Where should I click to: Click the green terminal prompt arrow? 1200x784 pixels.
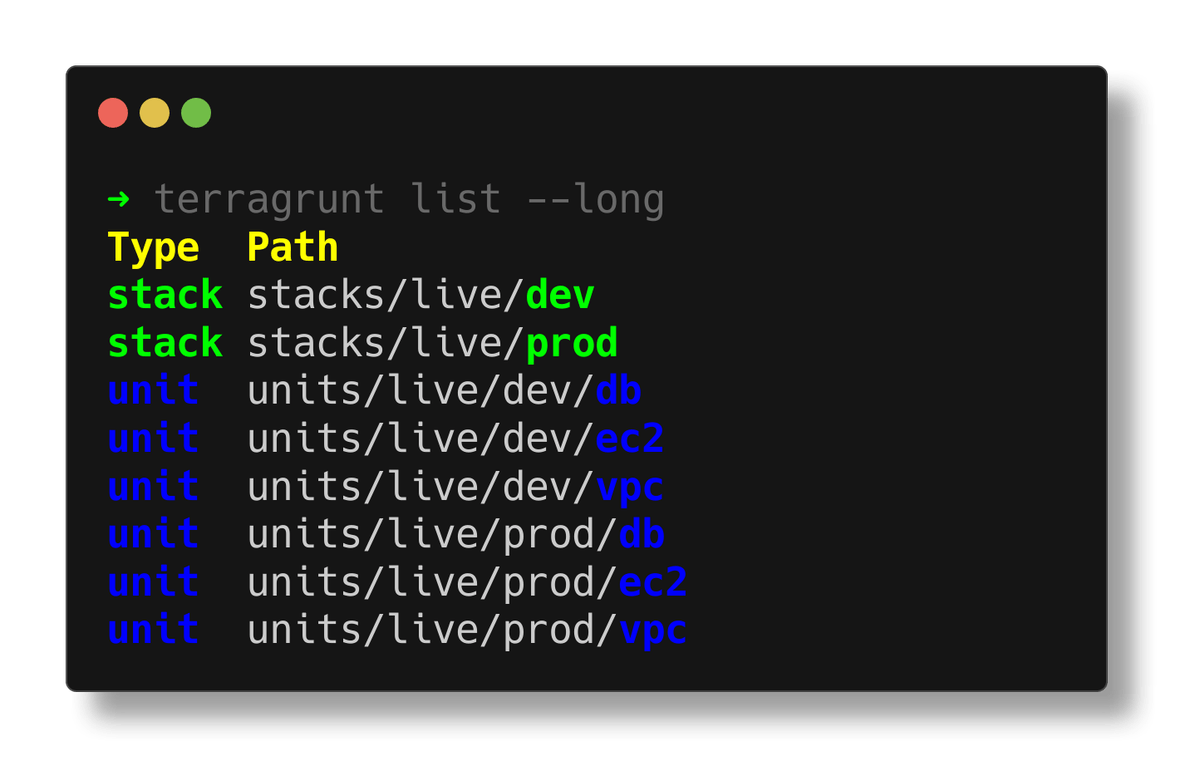(119, 198)
